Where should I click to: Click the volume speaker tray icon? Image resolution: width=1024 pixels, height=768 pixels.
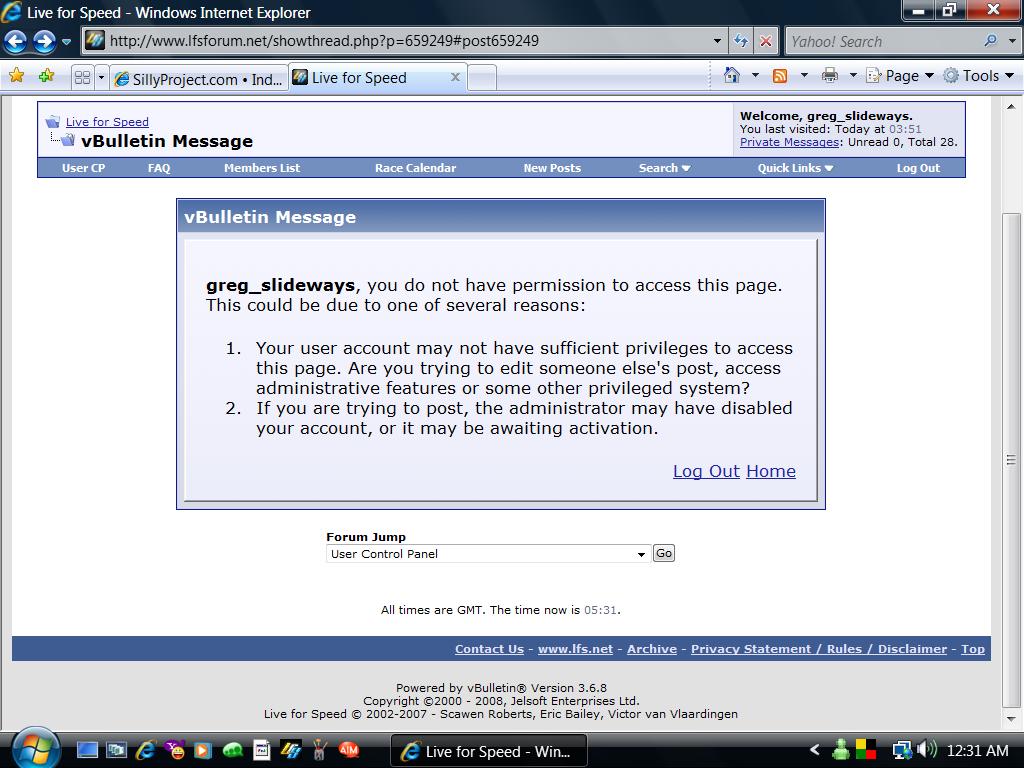click(925, 749)
